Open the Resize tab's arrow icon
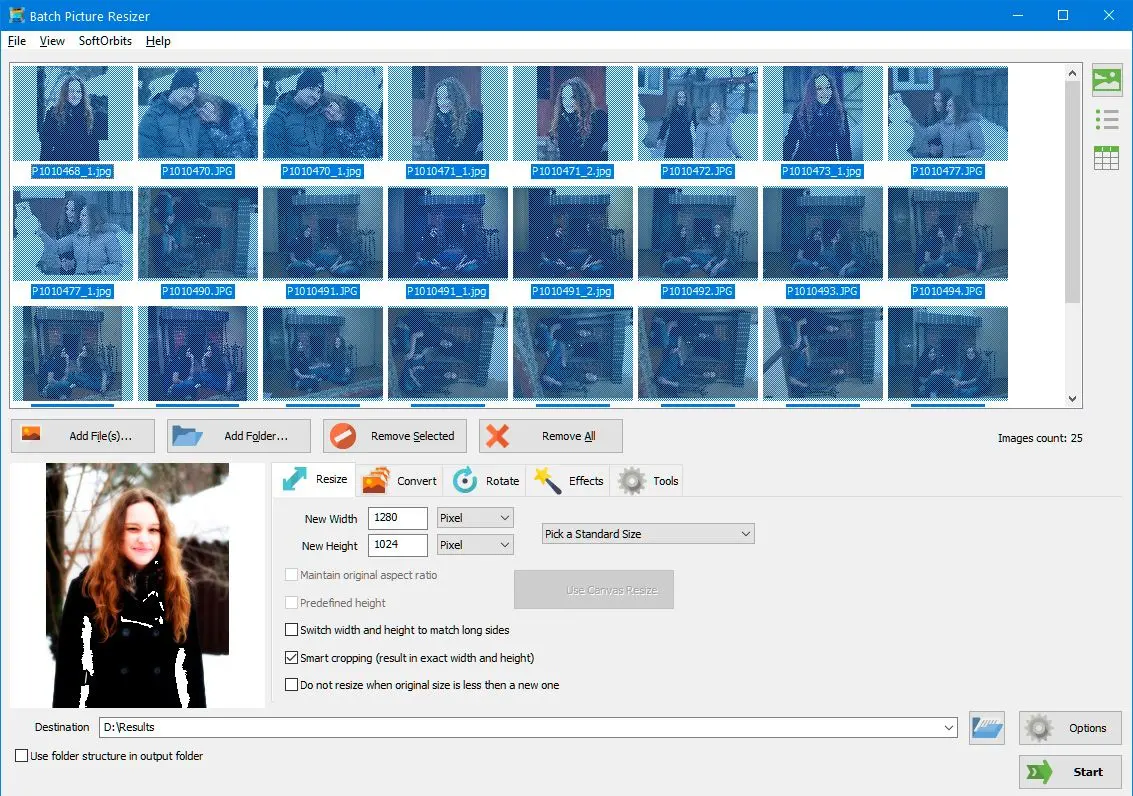Image resolution: width=1133 pixels, height=796 pixels. pos(296,479)
